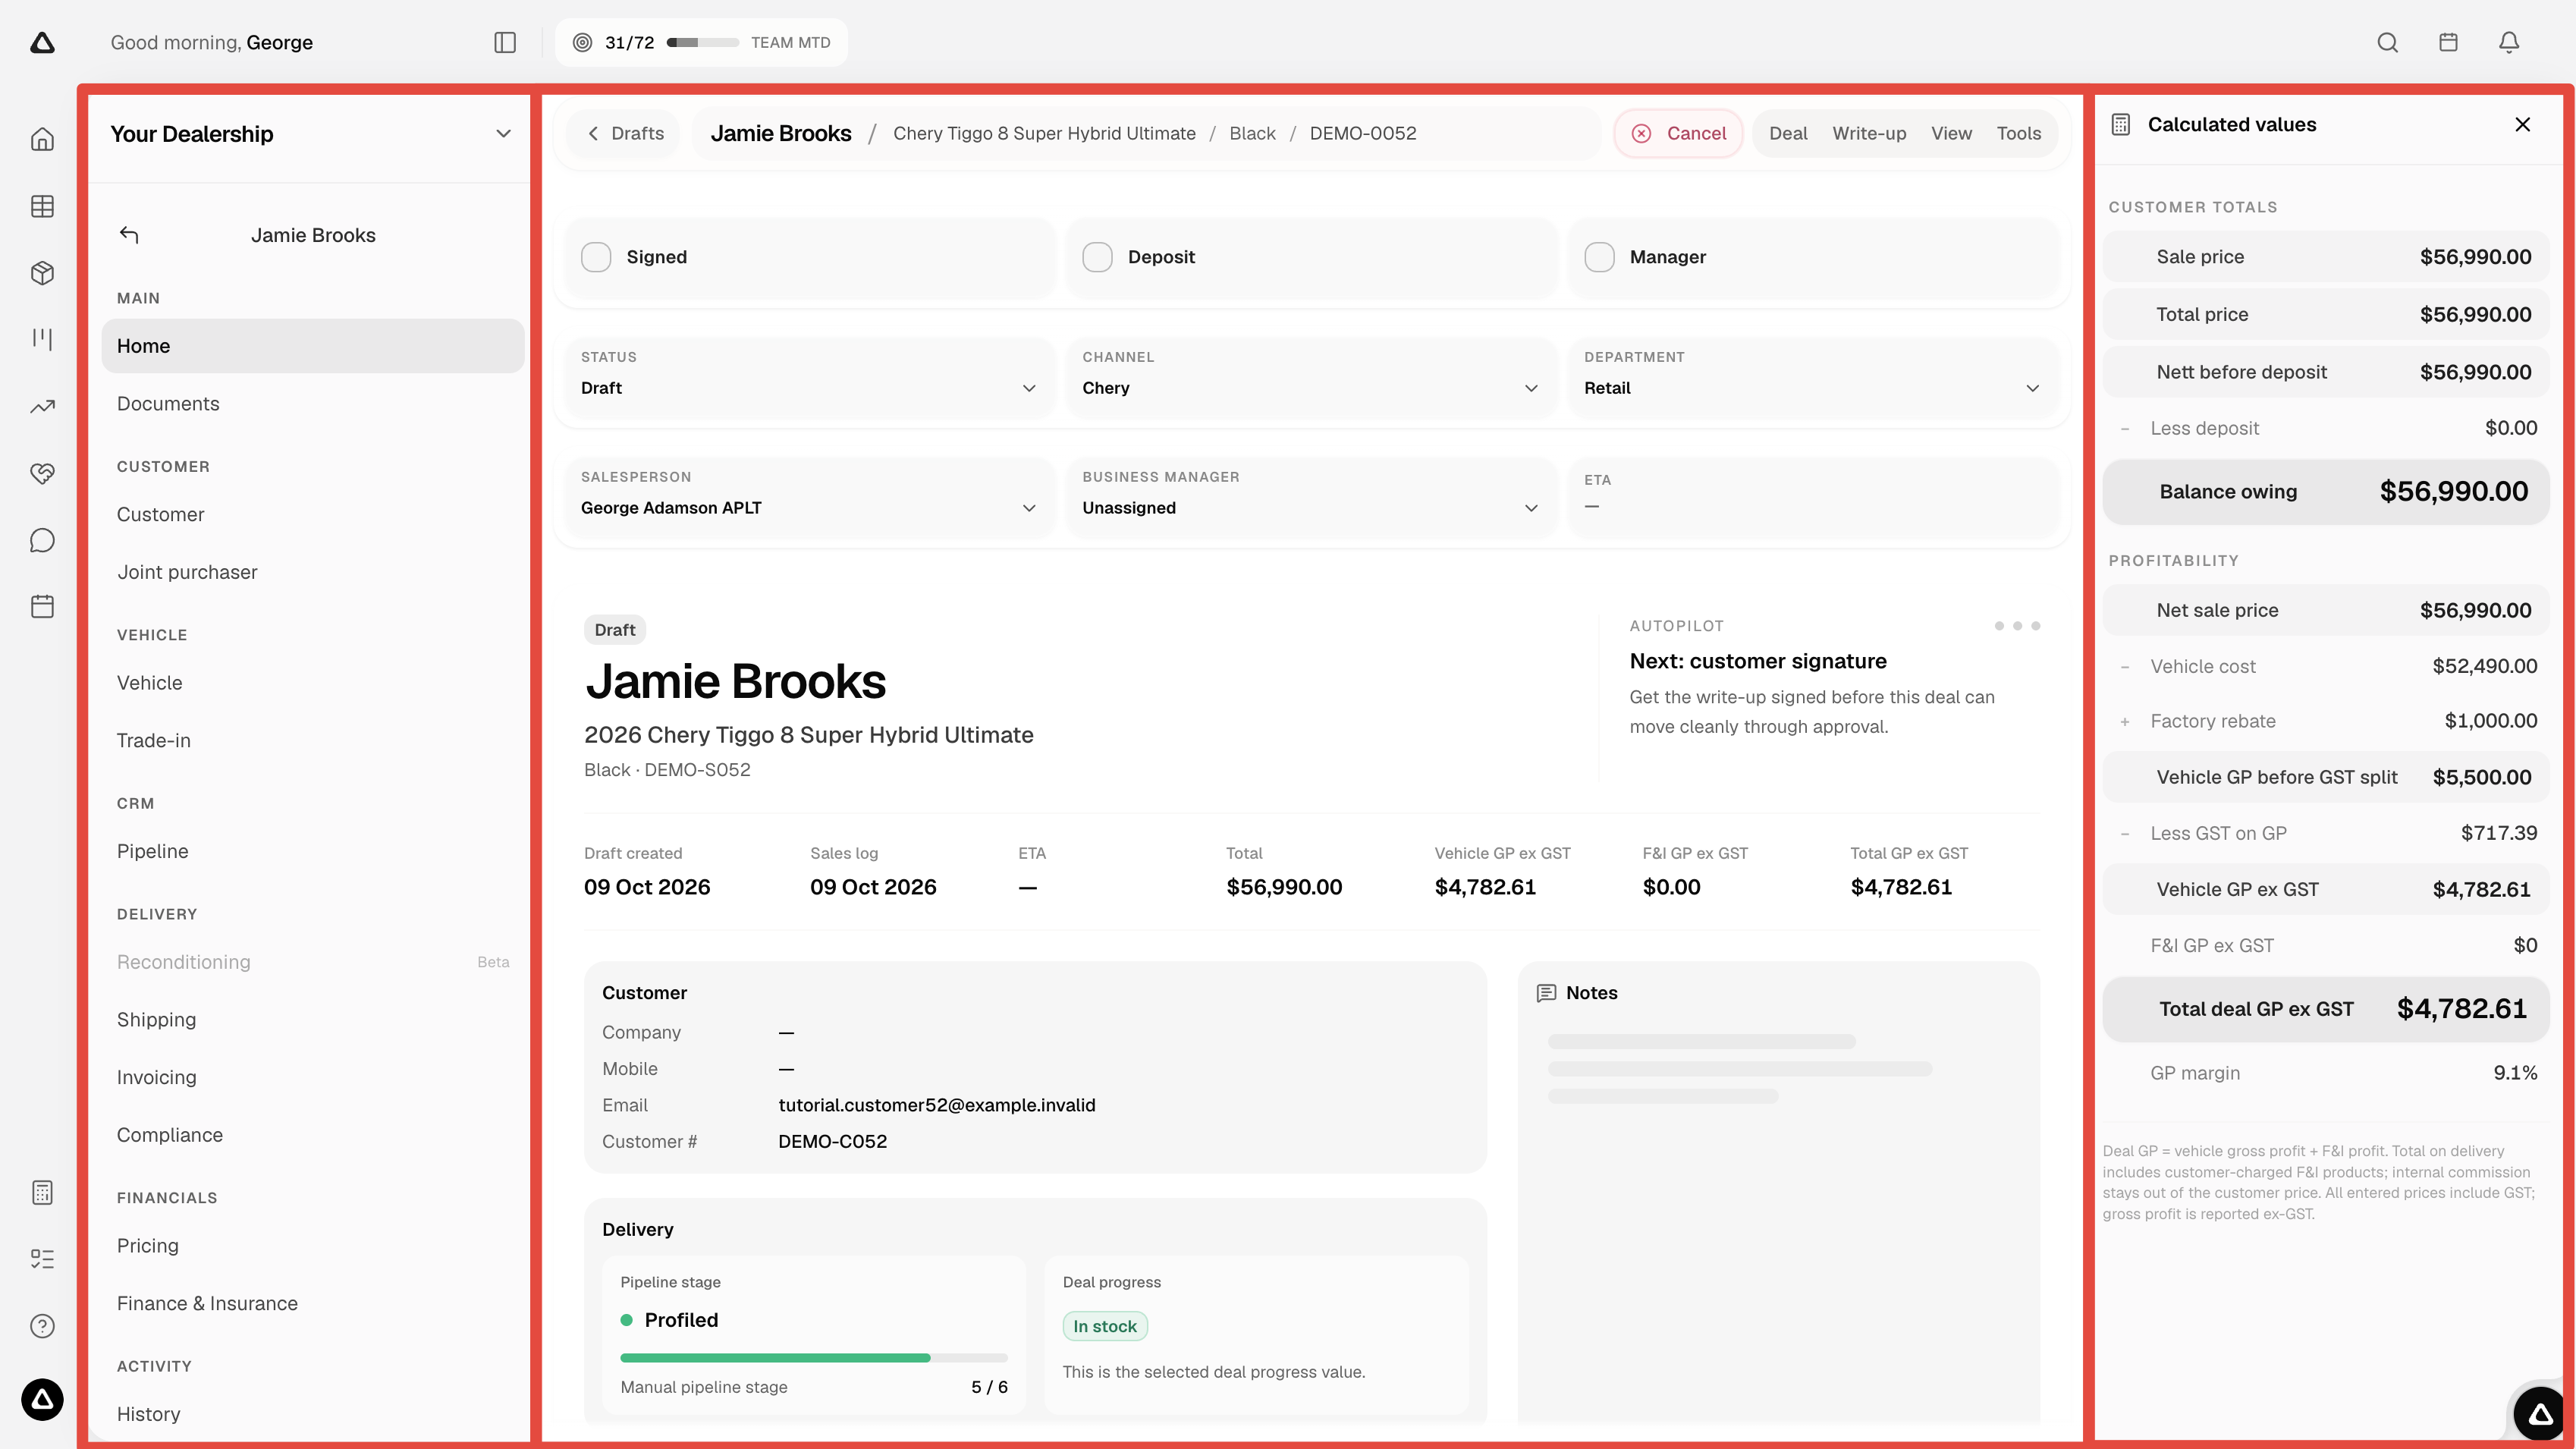Screen dimensions: 2576x1449
Task: Click the target icon beside 31/72
Action: point(582,42)
